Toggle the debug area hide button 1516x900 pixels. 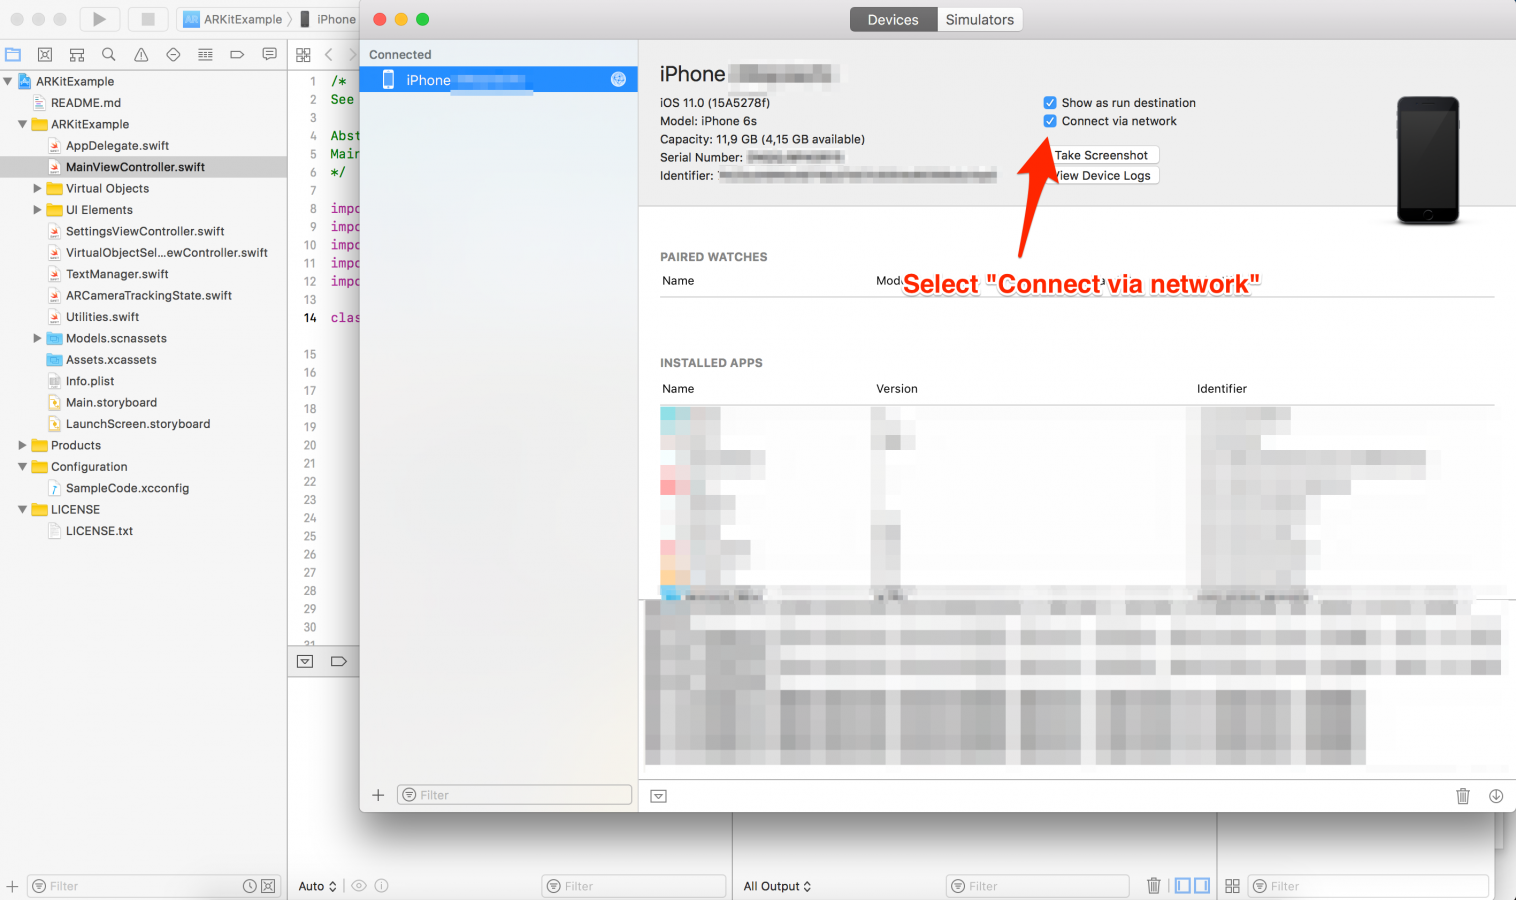[x=305, y=661]
